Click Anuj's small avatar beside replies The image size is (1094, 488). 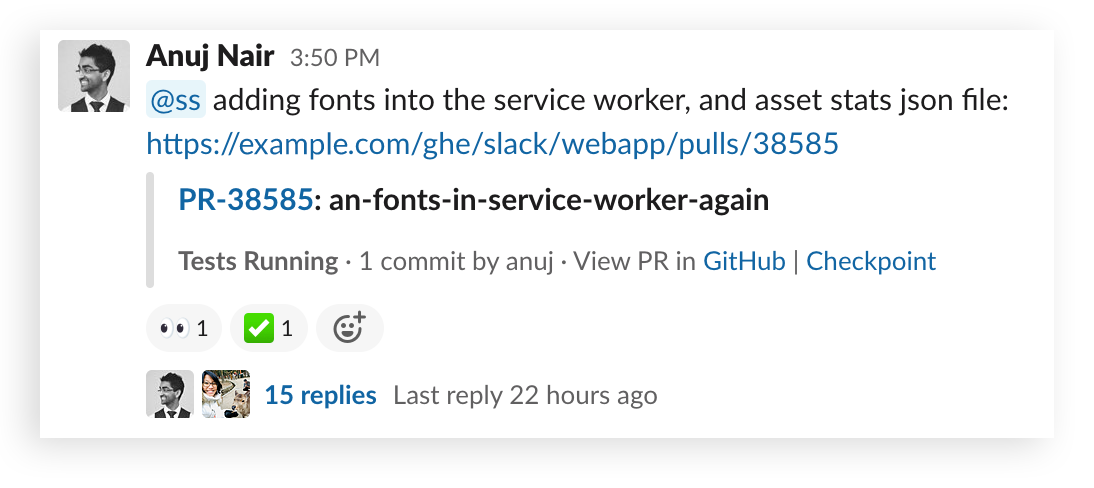pos(170,394)
